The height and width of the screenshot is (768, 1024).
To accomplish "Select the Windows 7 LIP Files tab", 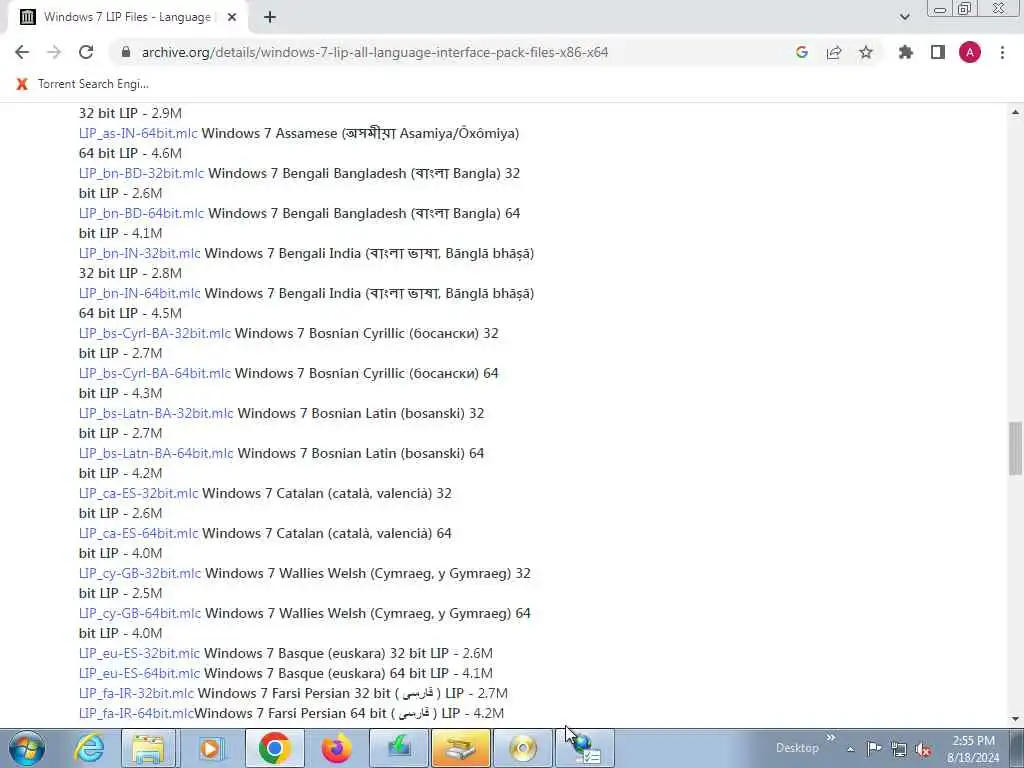I will click(x=127, y=17).
